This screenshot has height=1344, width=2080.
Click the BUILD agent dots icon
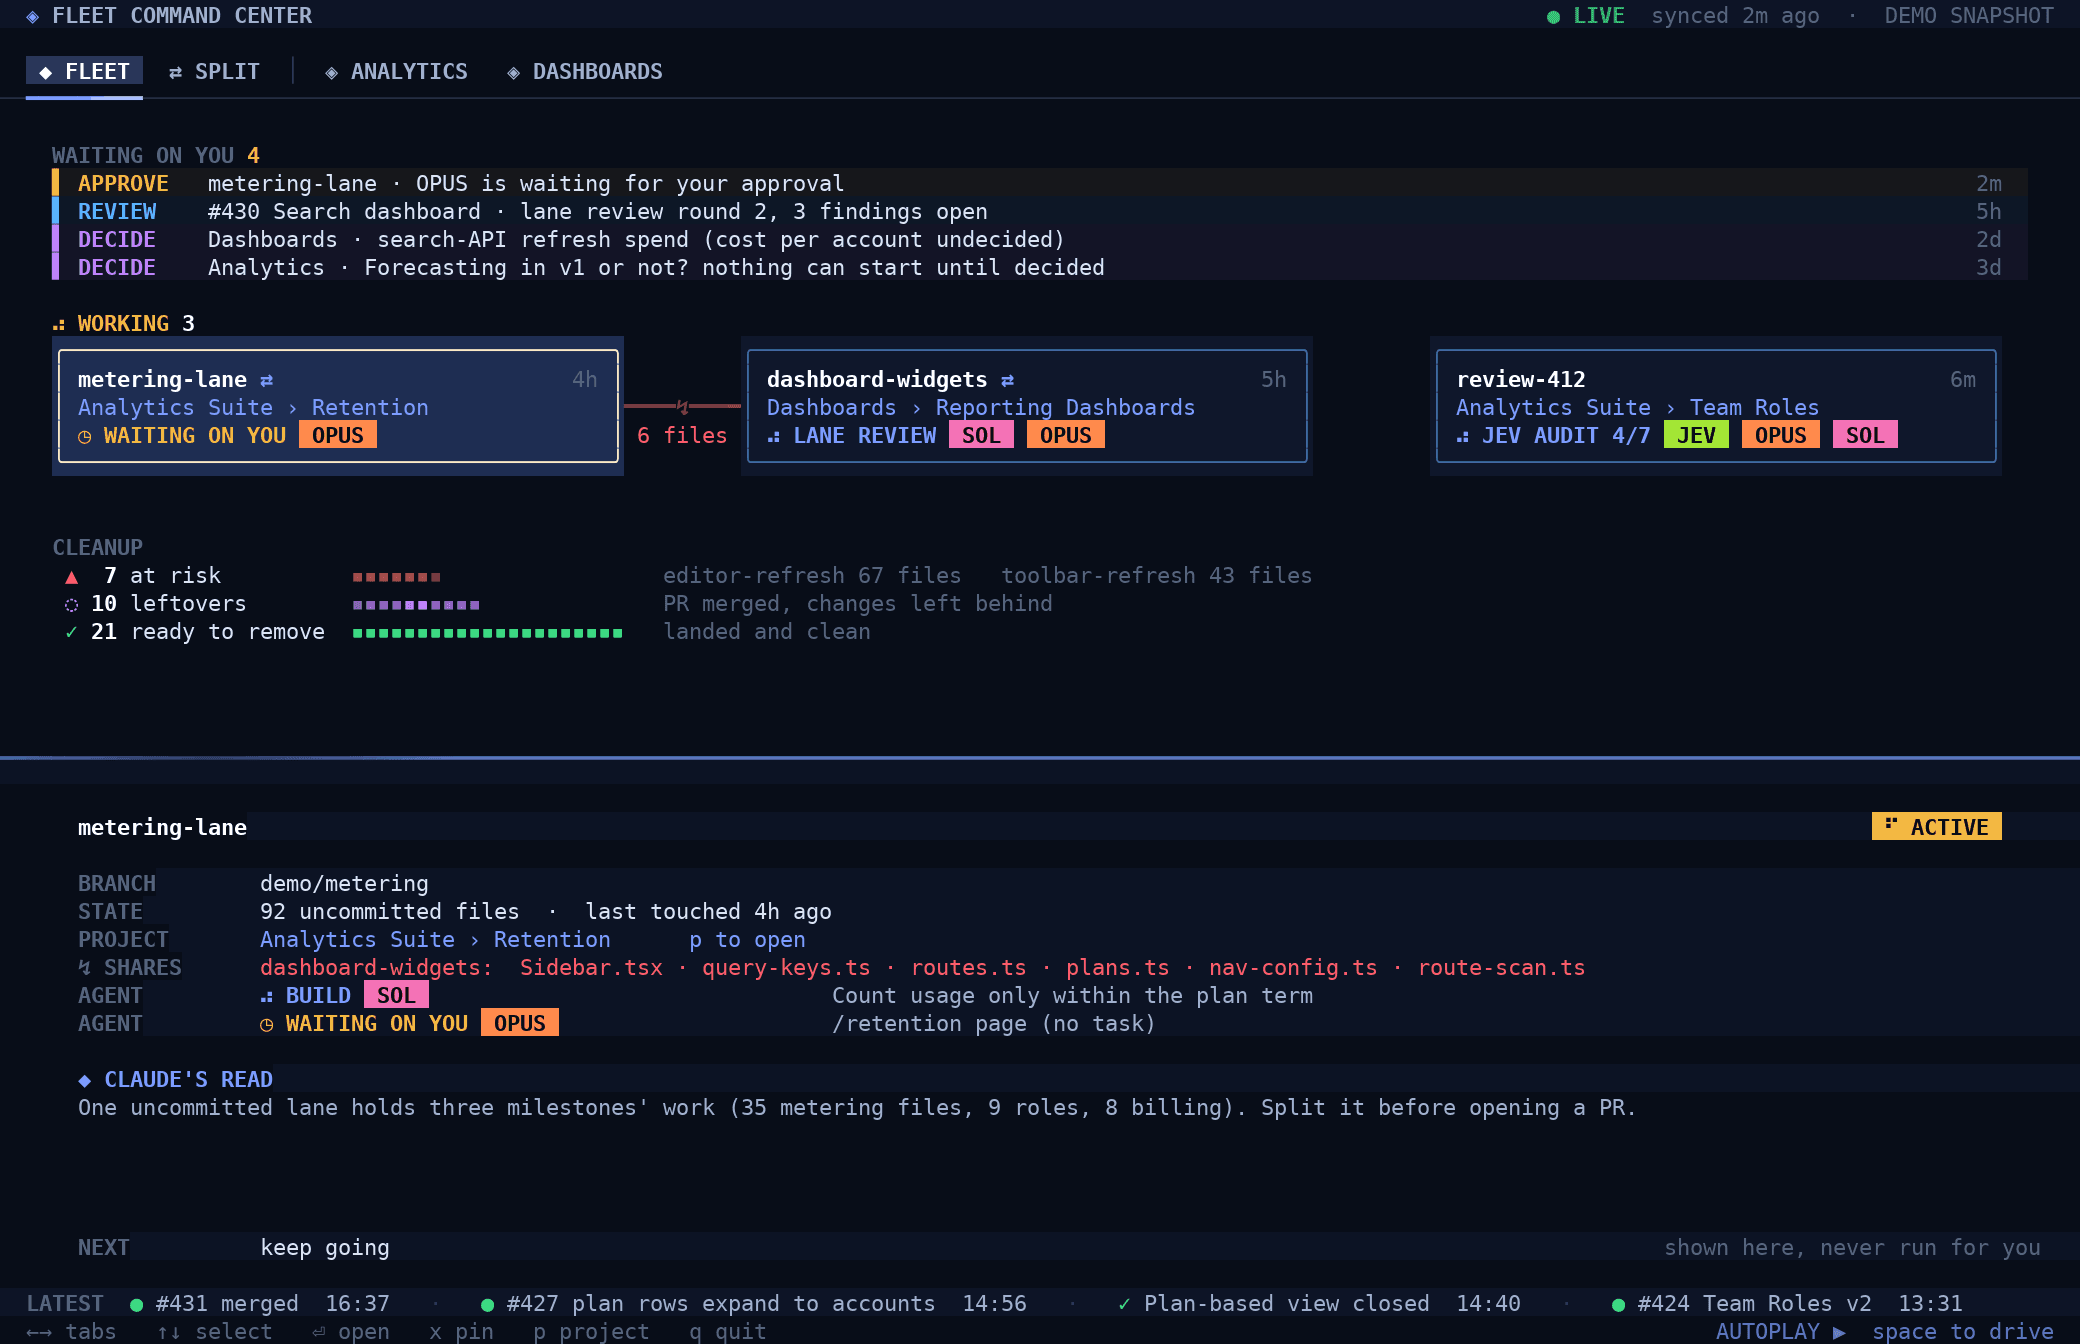(x=266, y=997)
